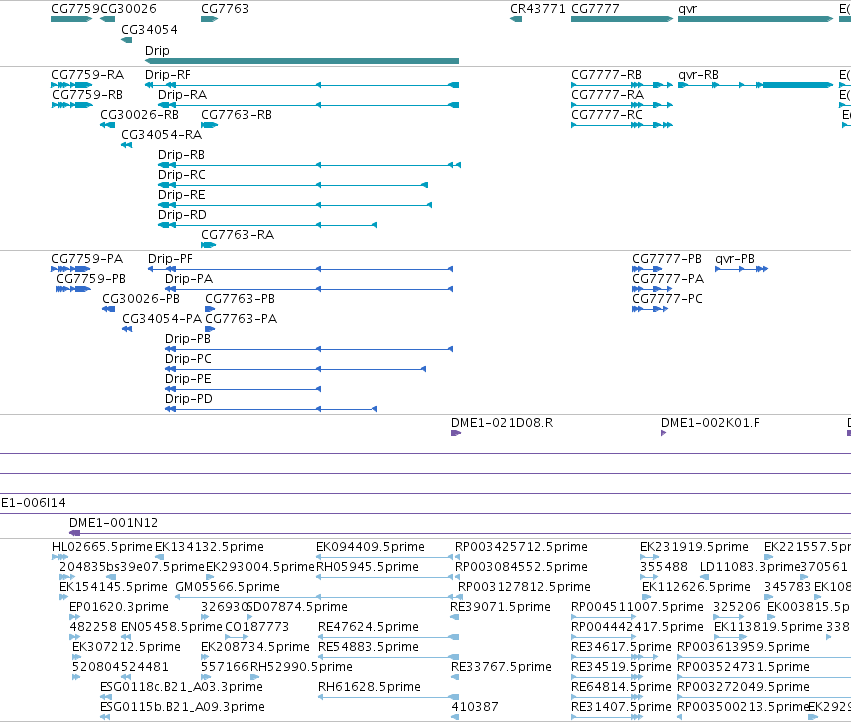Click the RE47624.5prime EST label
Viewport: 851px width, 722px height.
tap(369, 627)
